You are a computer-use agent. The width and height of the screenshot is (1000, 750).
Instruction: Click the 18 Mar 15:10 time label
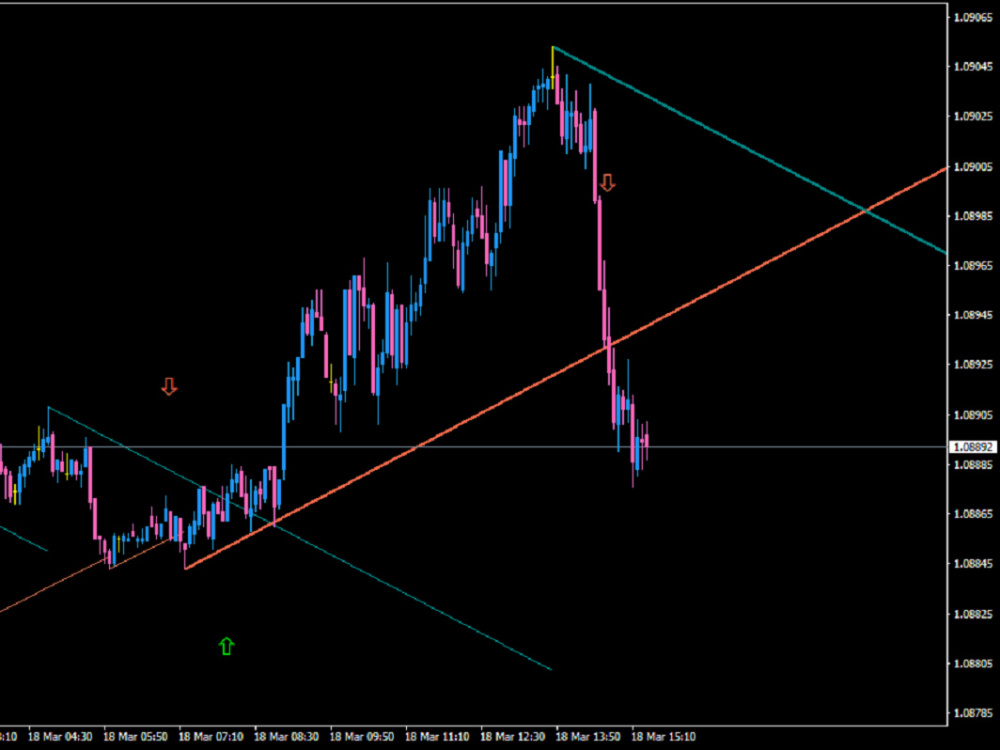point(663,737)
